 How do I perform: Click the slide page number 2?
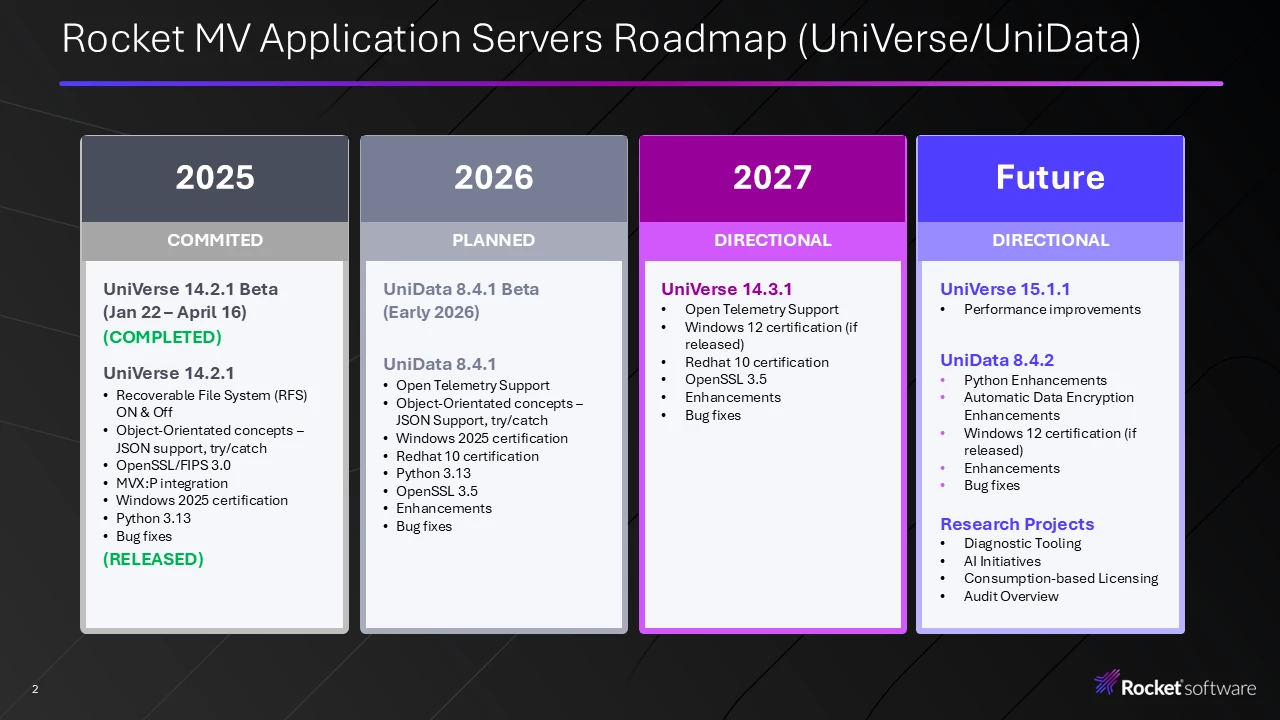pos(35,689)
